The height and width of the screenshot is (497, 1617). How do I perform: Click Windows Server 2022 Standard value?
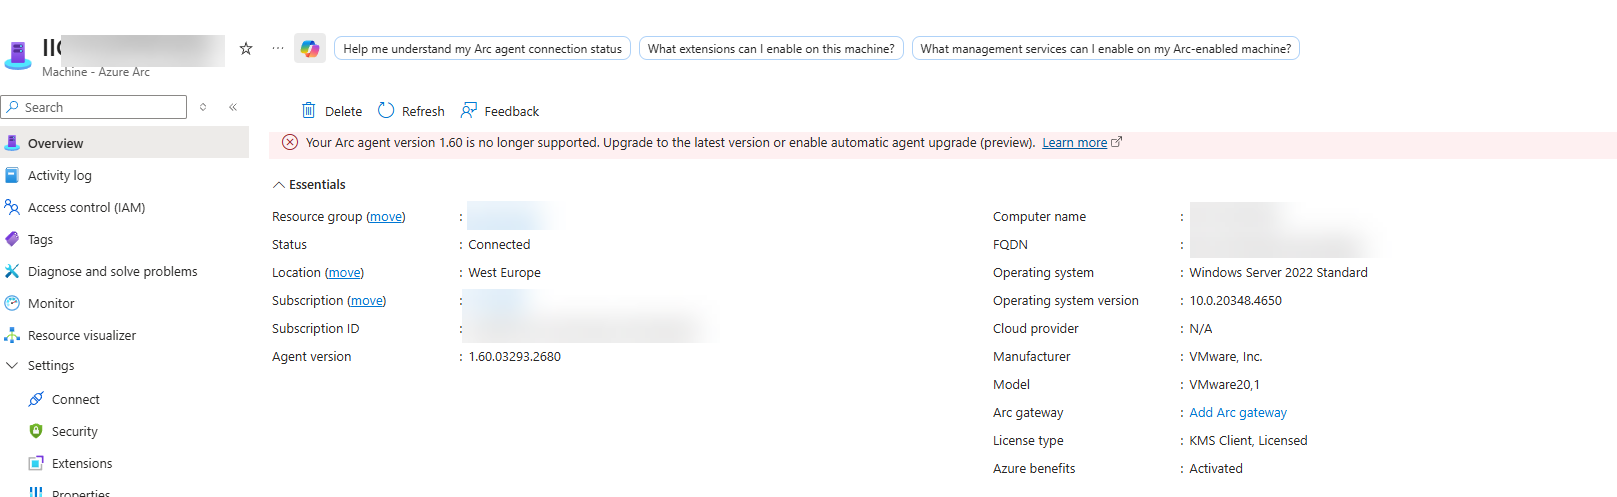[x=1279, y=272]
